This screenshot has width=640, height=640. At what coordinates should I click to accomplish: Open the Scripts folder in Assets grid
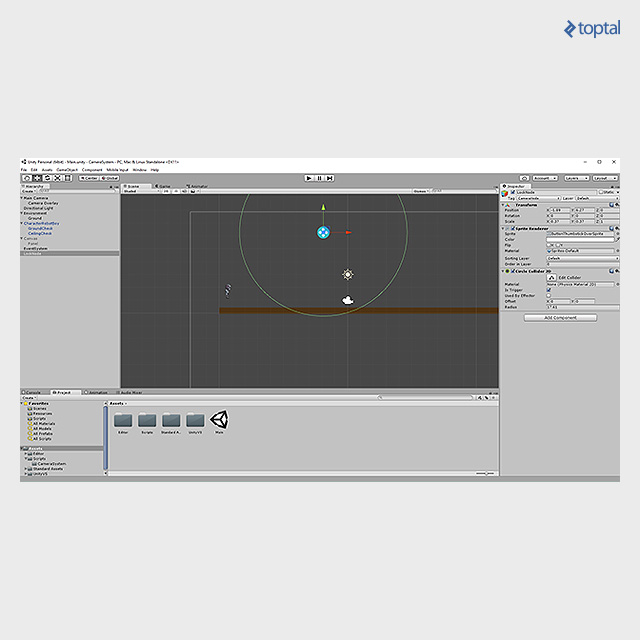pyautogui.click(x=147, y=421)
